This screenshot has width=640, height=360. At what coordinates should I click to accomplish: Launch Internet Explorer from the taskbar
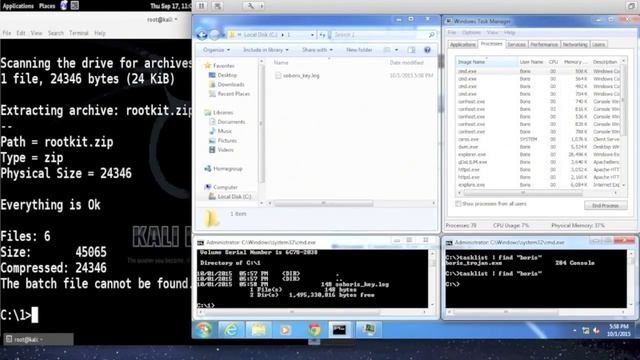point(231,330)
